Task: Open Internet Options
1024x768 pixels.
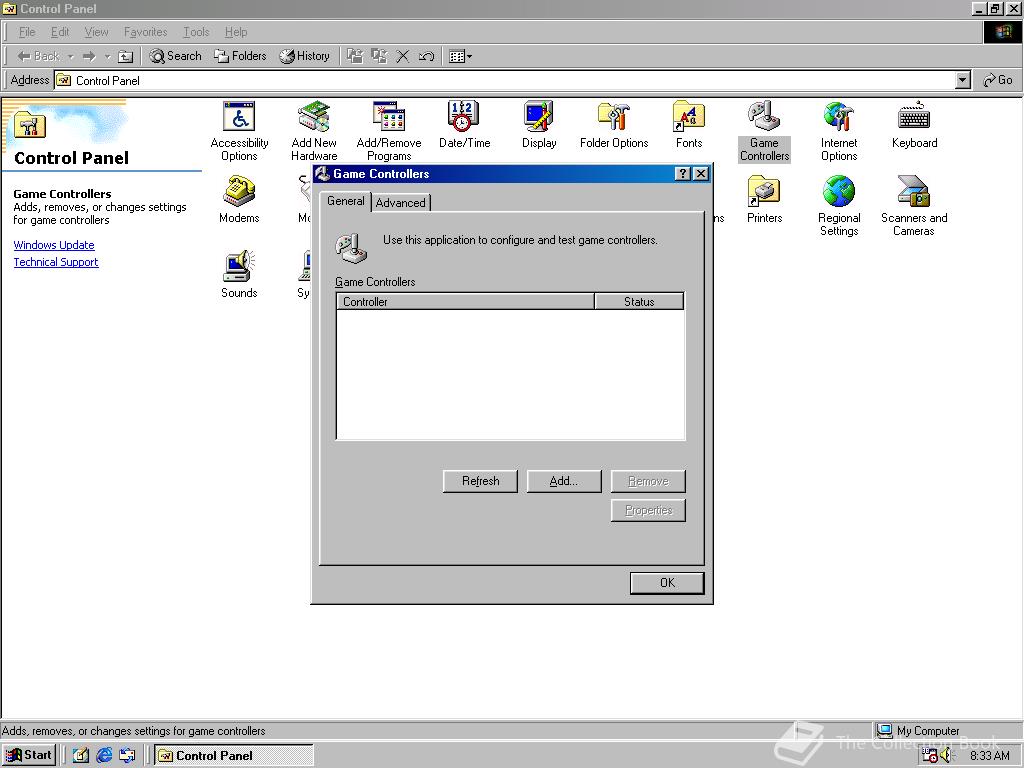Action: point(839,115)
